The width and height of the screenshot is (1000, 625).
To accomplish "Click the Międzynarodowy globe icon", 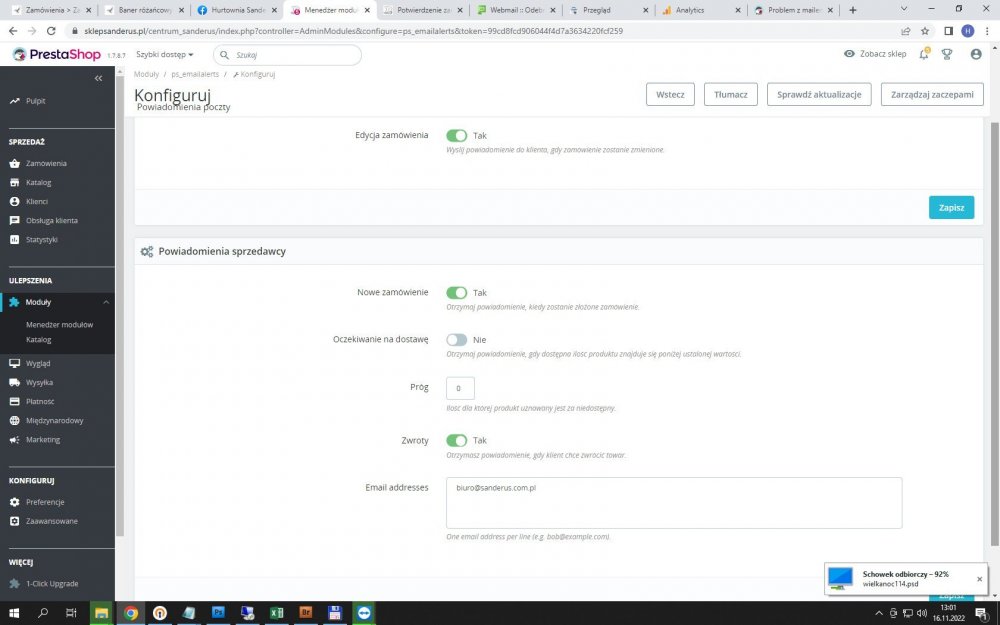I will click(15, 421).
